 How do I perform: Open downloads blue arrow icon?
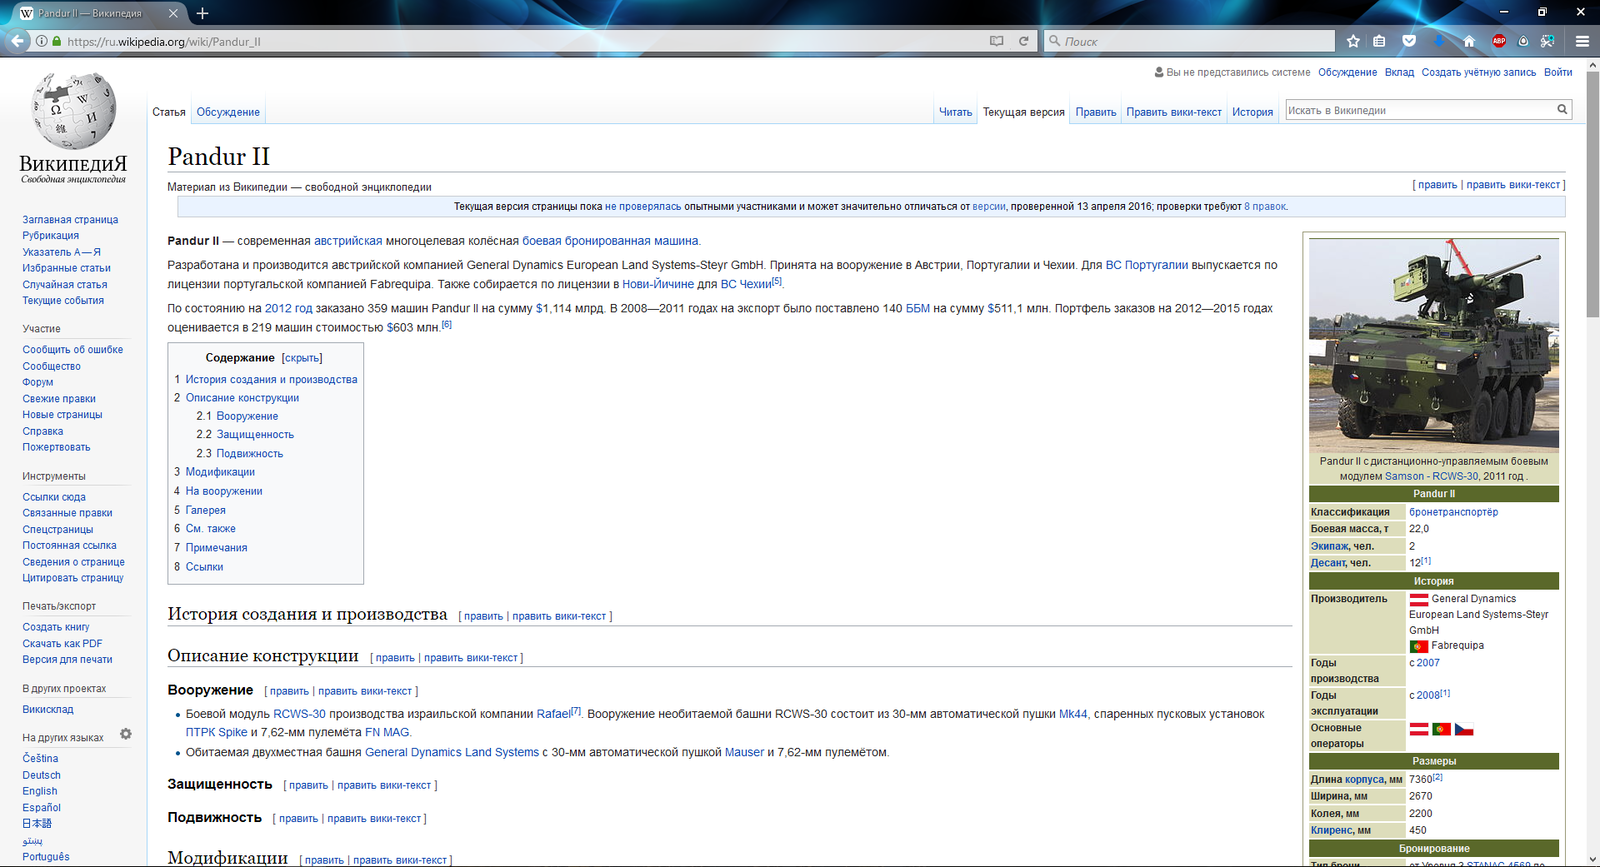tap(1439, 41)
